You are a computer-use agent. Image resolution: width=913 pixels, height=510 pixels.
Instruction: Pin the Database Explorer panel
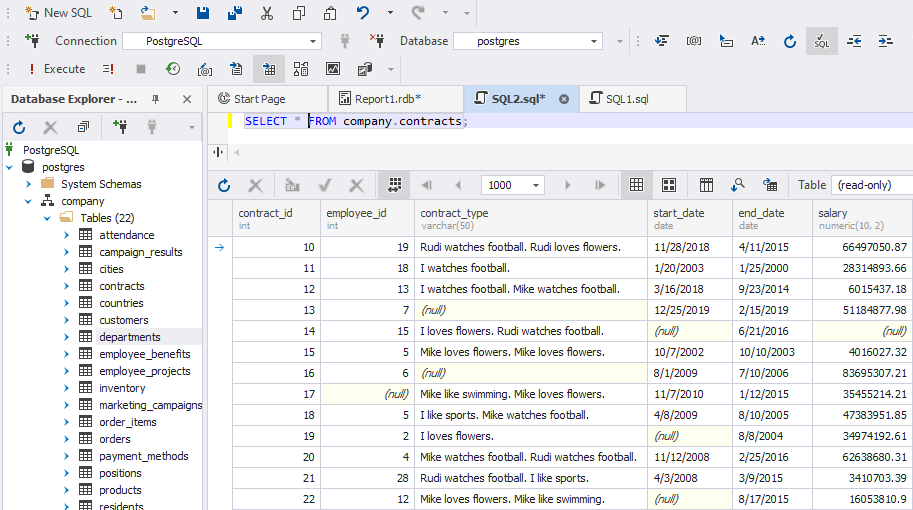pyautogui.click(x=155, y=99)
